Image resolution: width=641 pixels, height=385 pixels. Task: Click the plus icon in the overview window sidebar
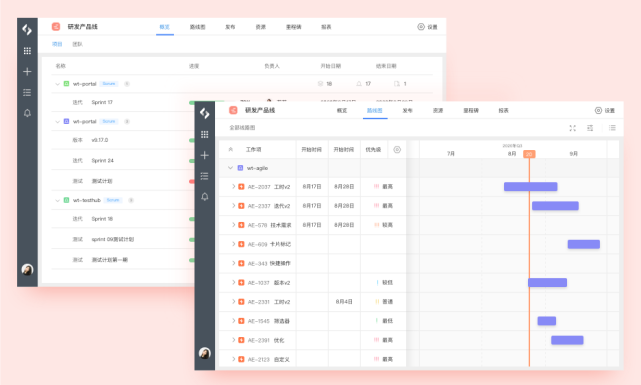pyautogui.click(x=27, y=72)
